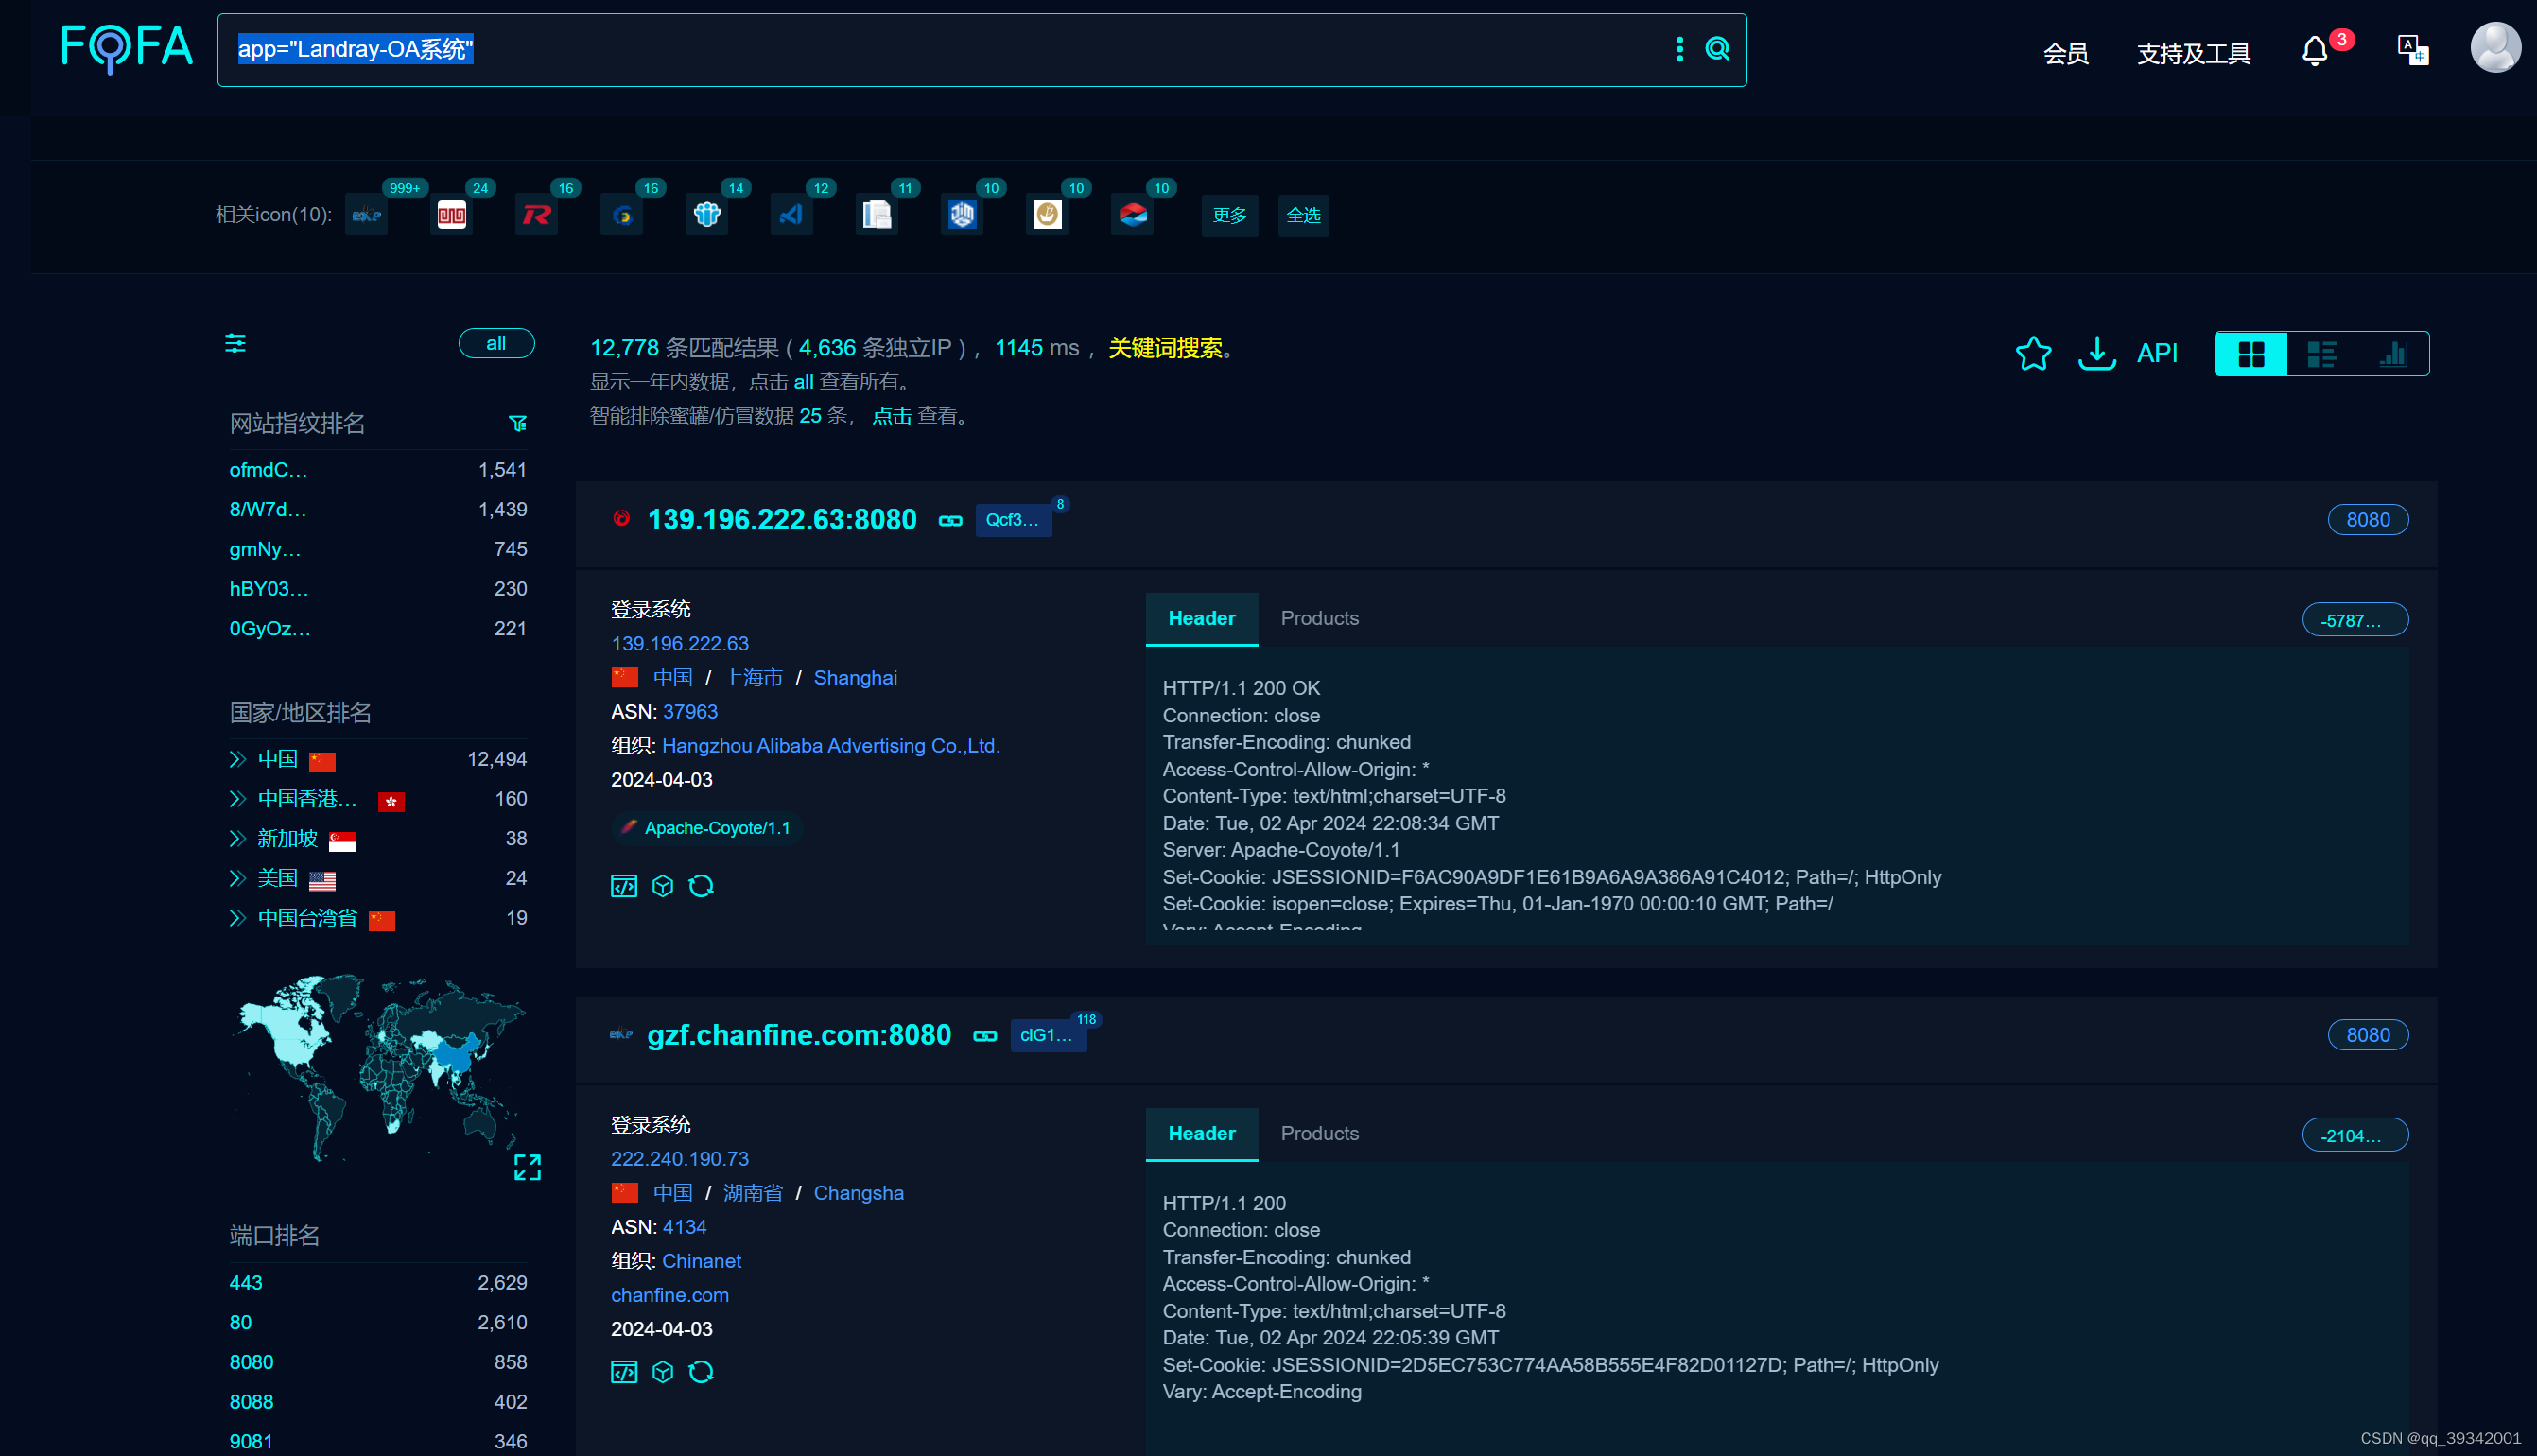Expand the world map to fullscreen
The height and width of the screenshot is (1456, 2537).
[528, 1167]
